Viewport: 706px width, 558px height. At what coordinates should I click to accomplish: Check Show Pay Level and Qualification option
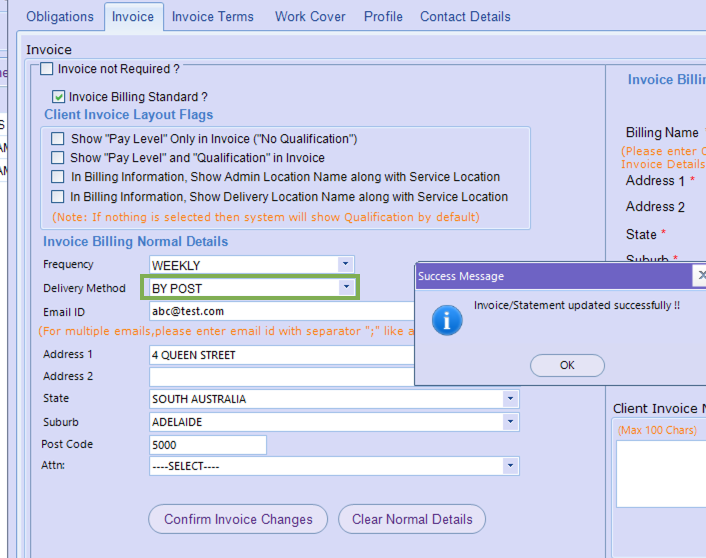[x=58, y=158]
